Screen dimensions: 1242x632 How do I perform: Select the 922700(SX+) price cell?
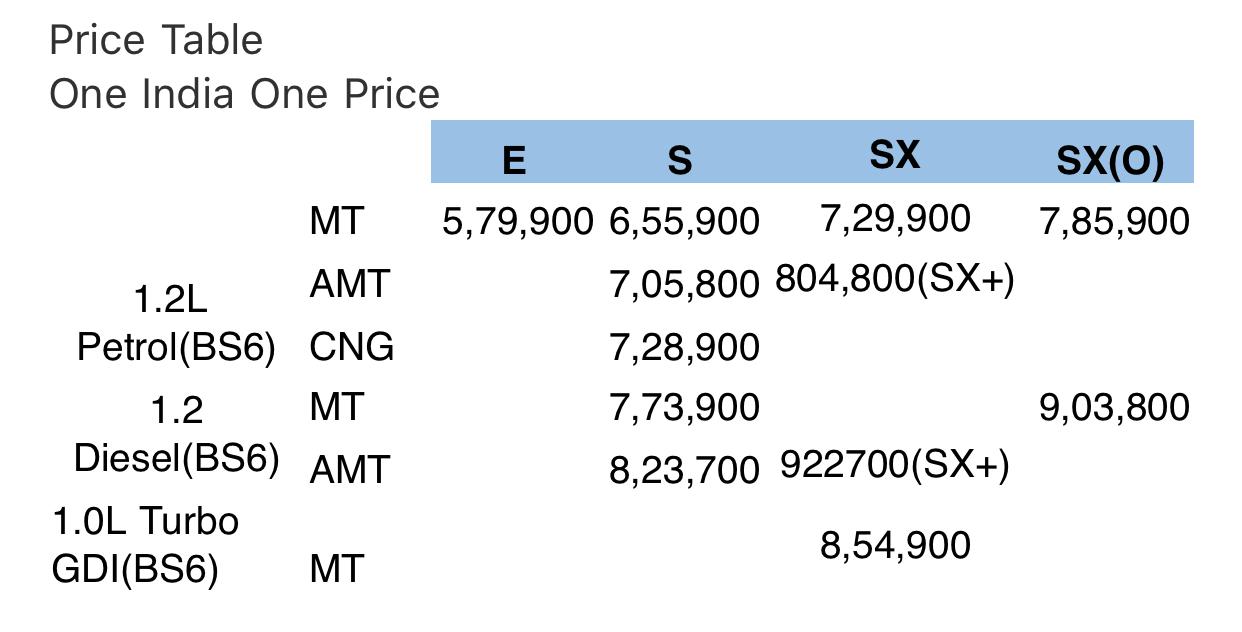(x=894, y=465)
